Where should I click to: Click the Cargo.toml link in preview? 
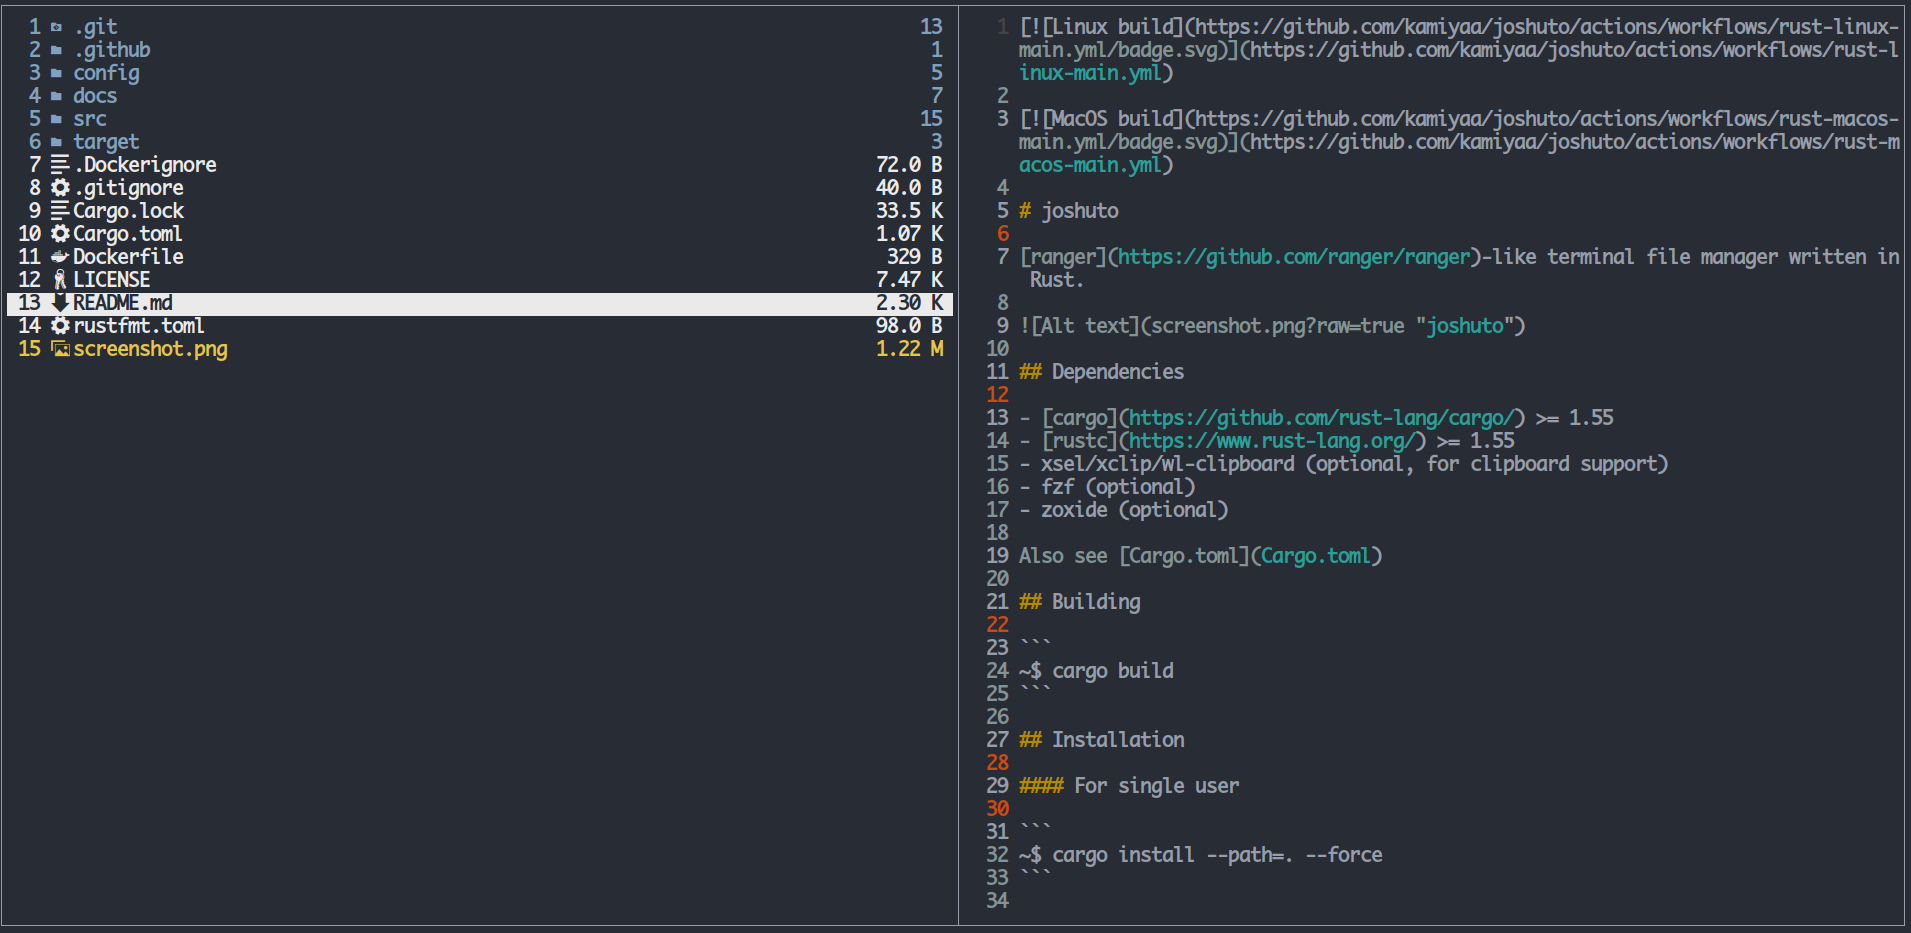coord(1316,556)
